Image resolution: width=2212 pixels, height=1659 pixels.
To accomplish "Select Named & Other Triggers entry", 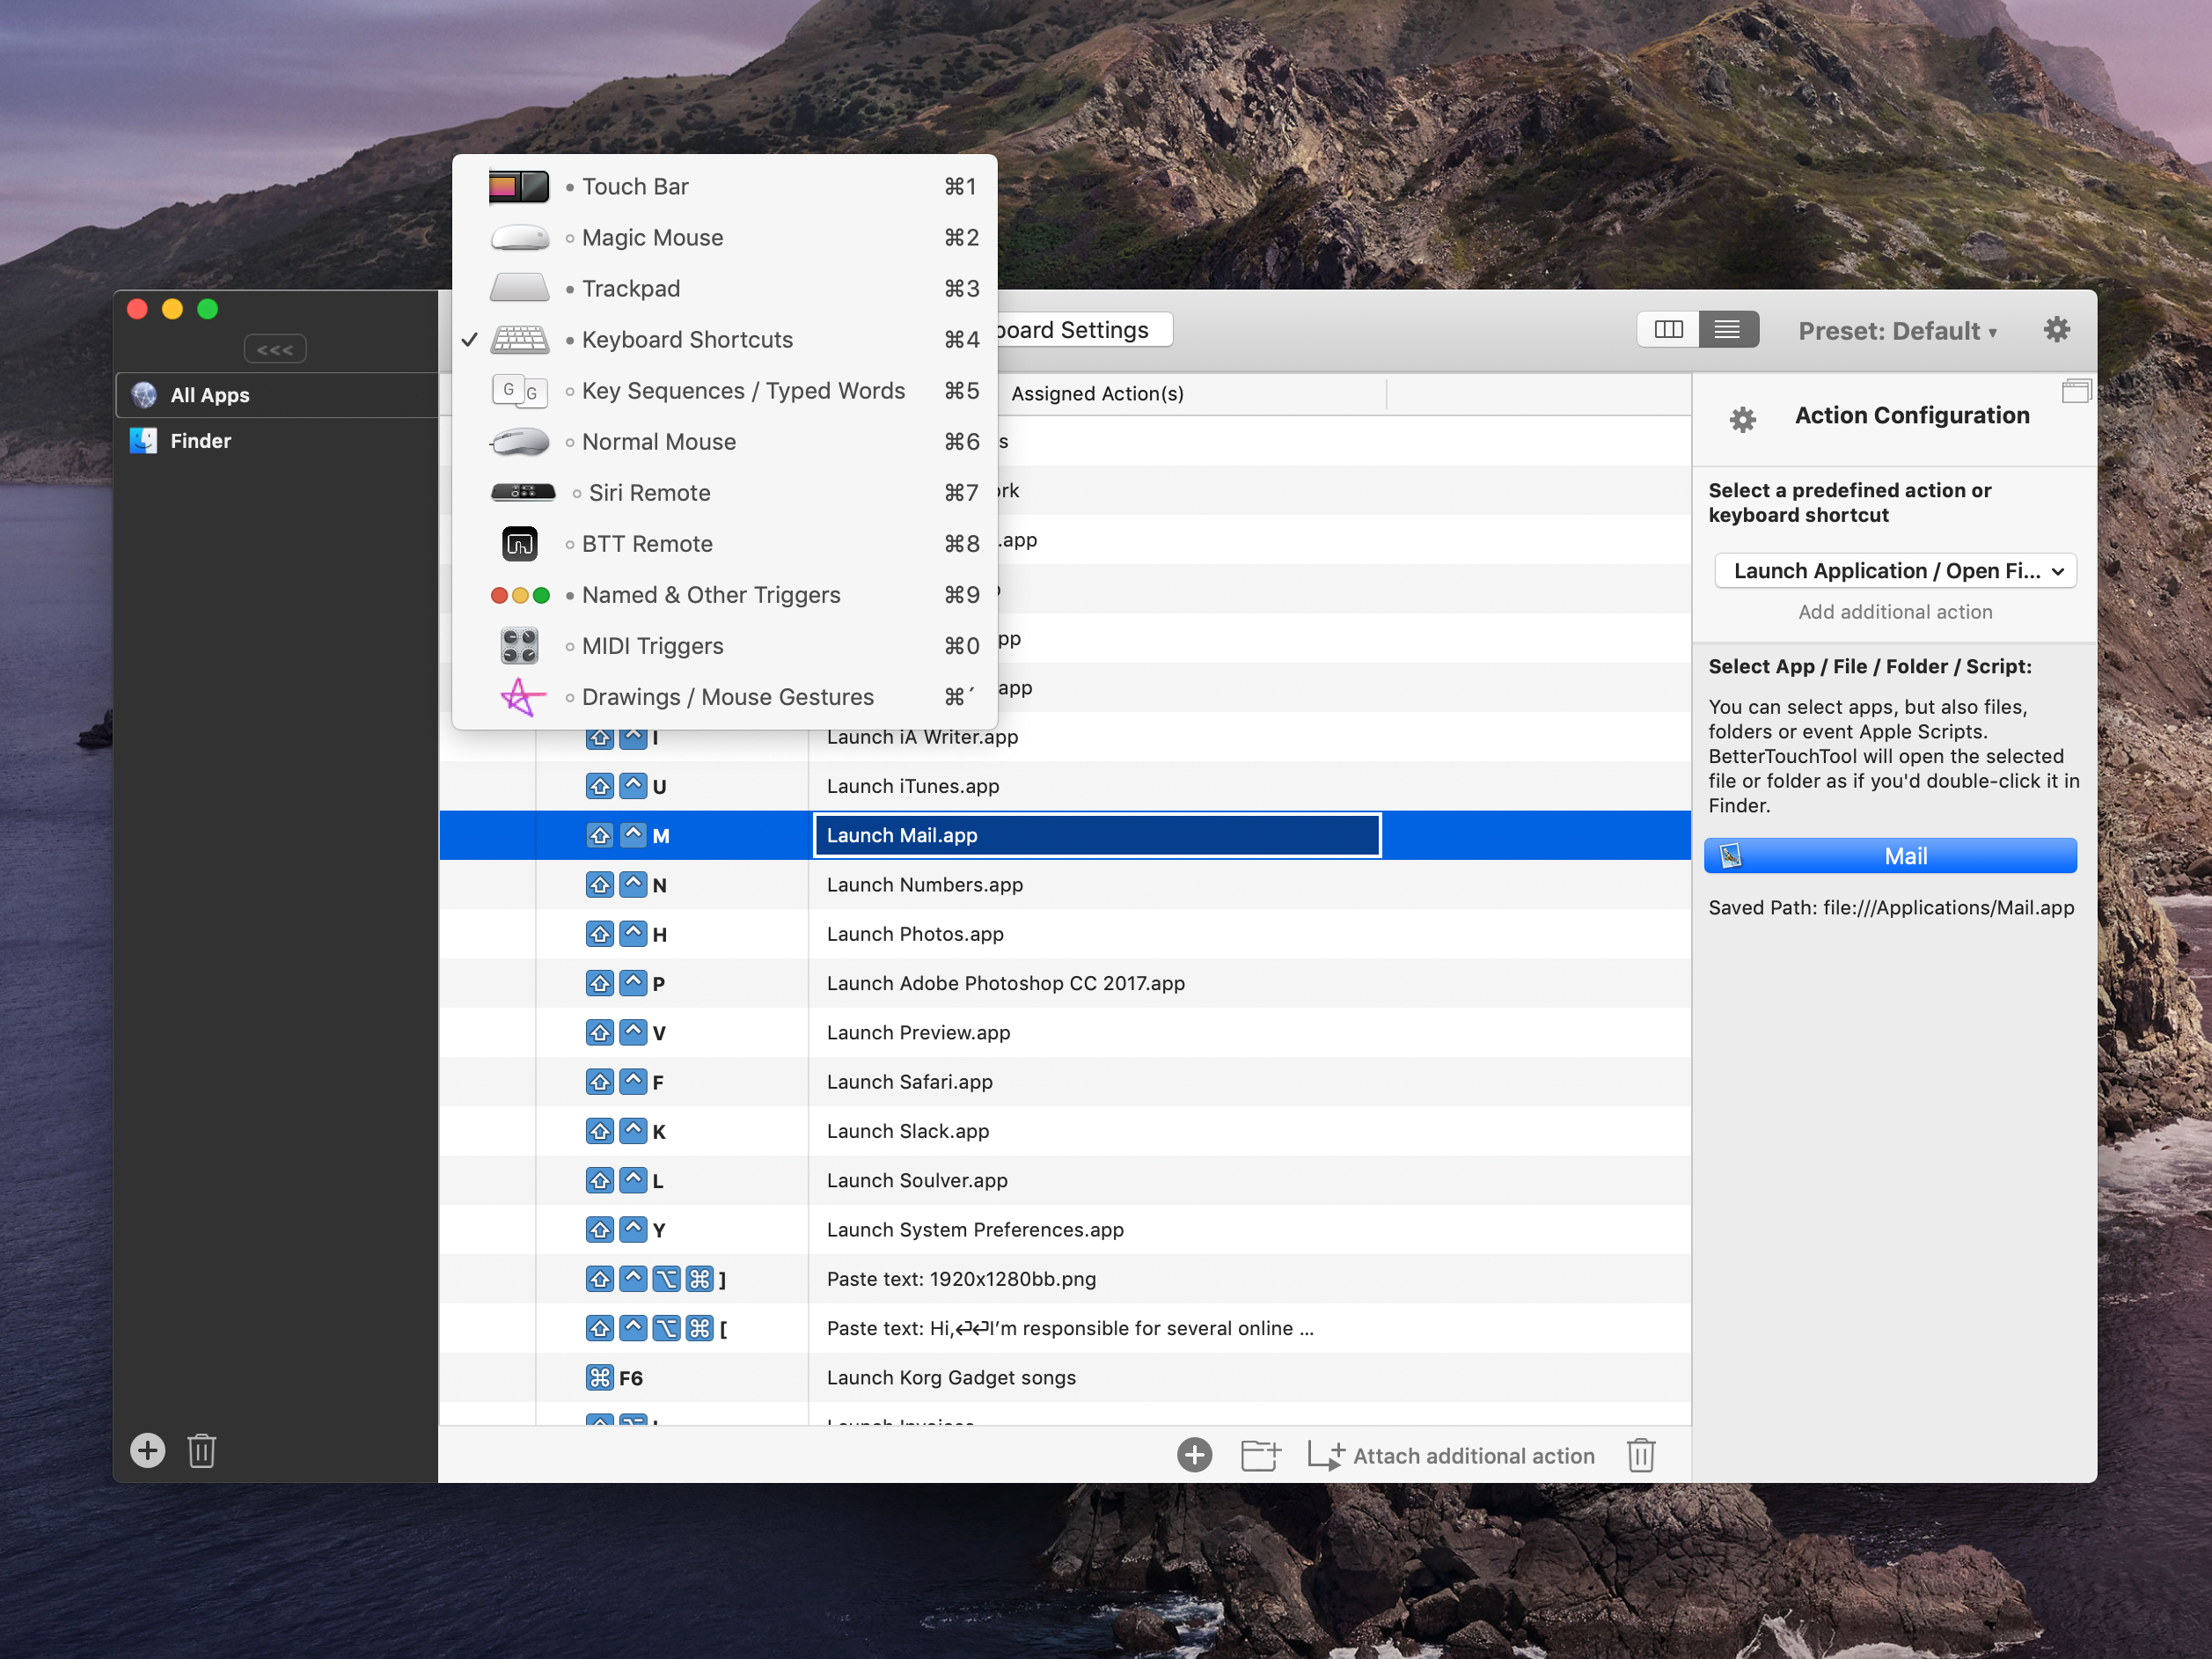I will (x=724, y=595).
